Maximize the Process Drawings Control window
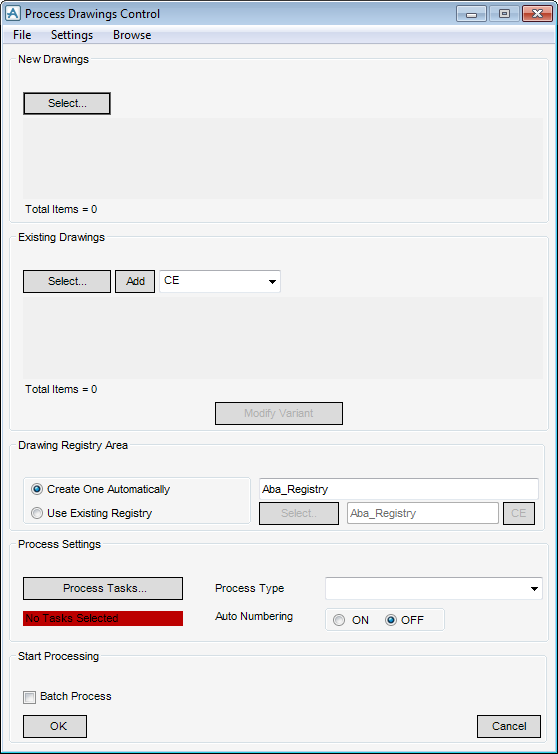Viewport: 558px width, 754px height. click(504, 13)
